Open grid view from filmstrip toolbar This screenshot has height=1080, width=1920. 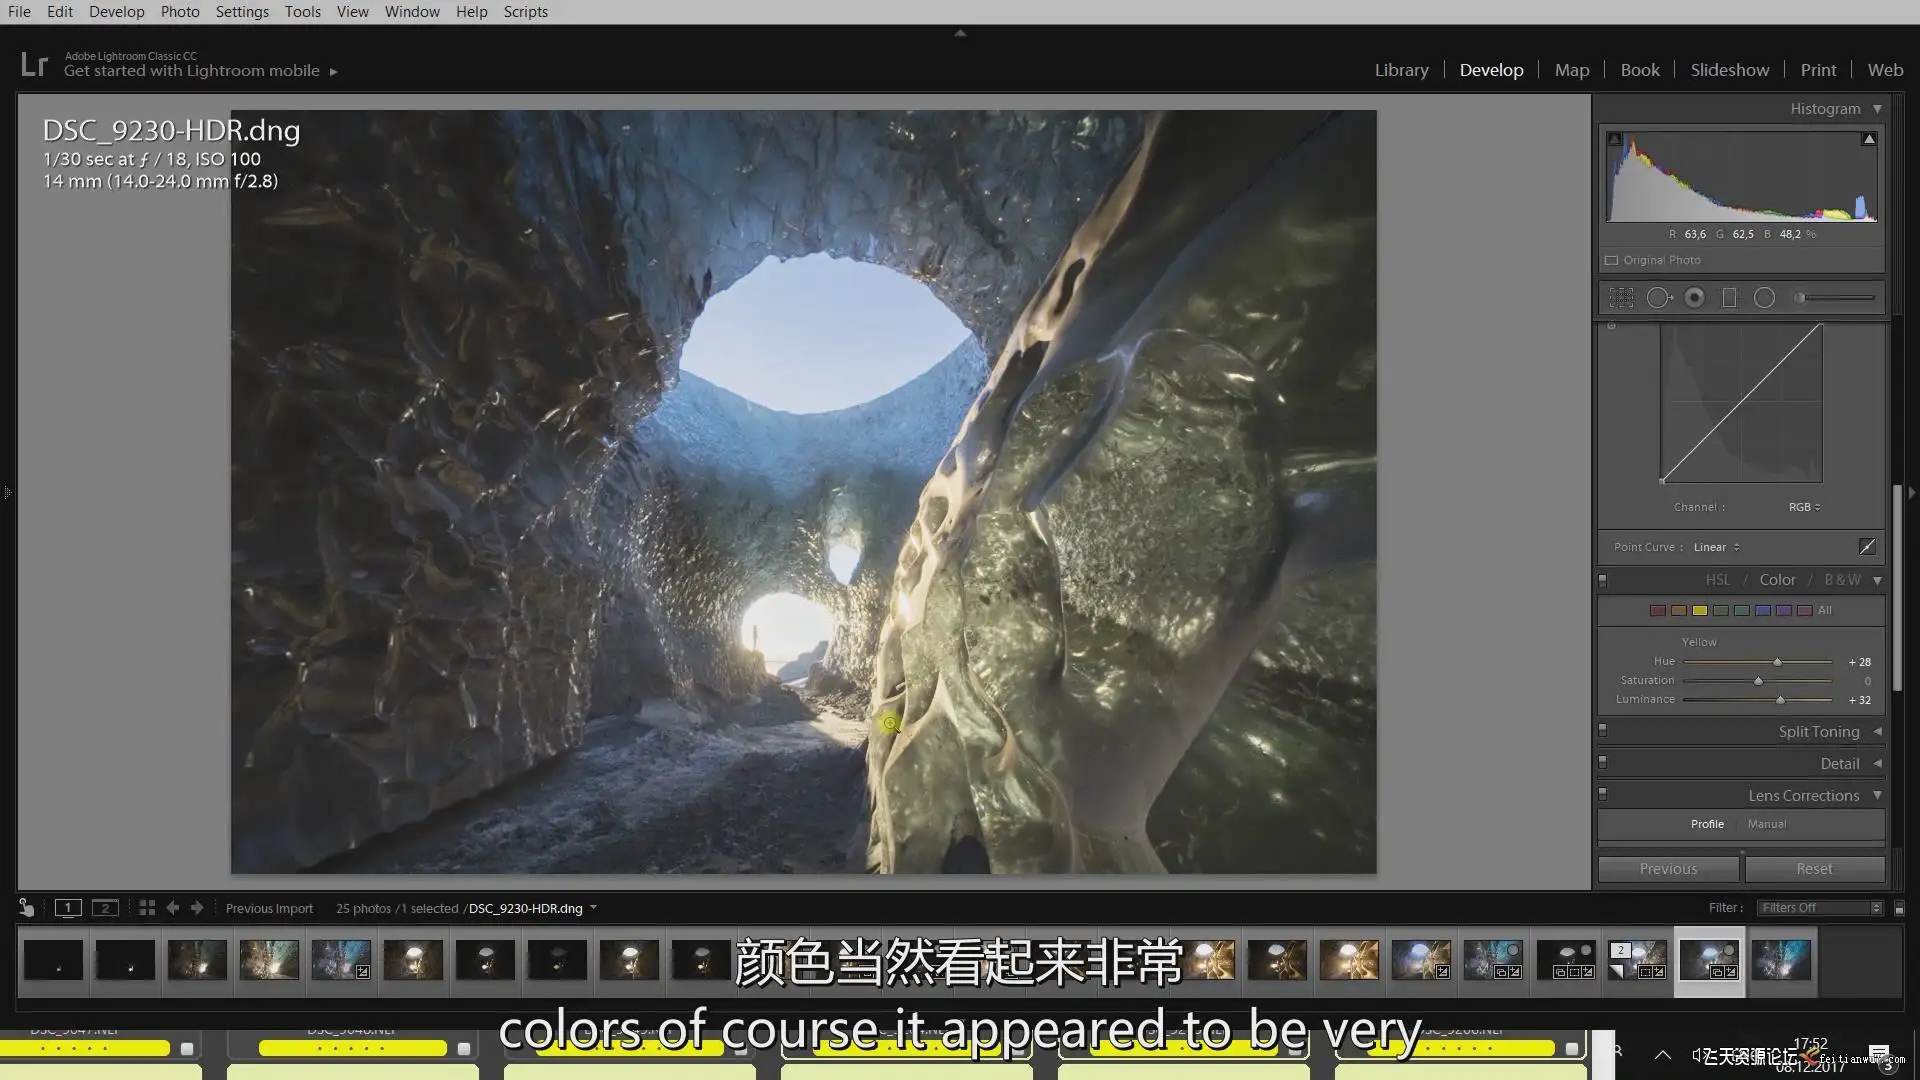pyautogui.click(x=147, y=908)
